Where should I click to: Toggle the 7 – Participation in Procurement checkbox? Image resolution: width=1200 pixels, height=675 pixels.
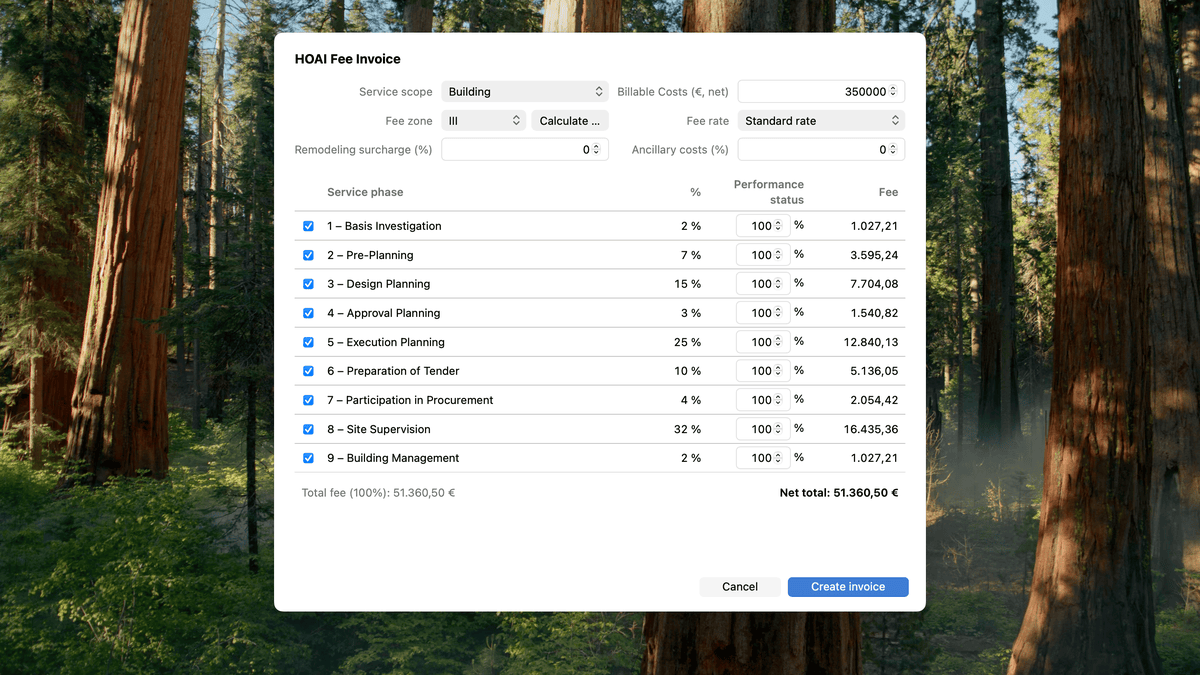point(308,400)
